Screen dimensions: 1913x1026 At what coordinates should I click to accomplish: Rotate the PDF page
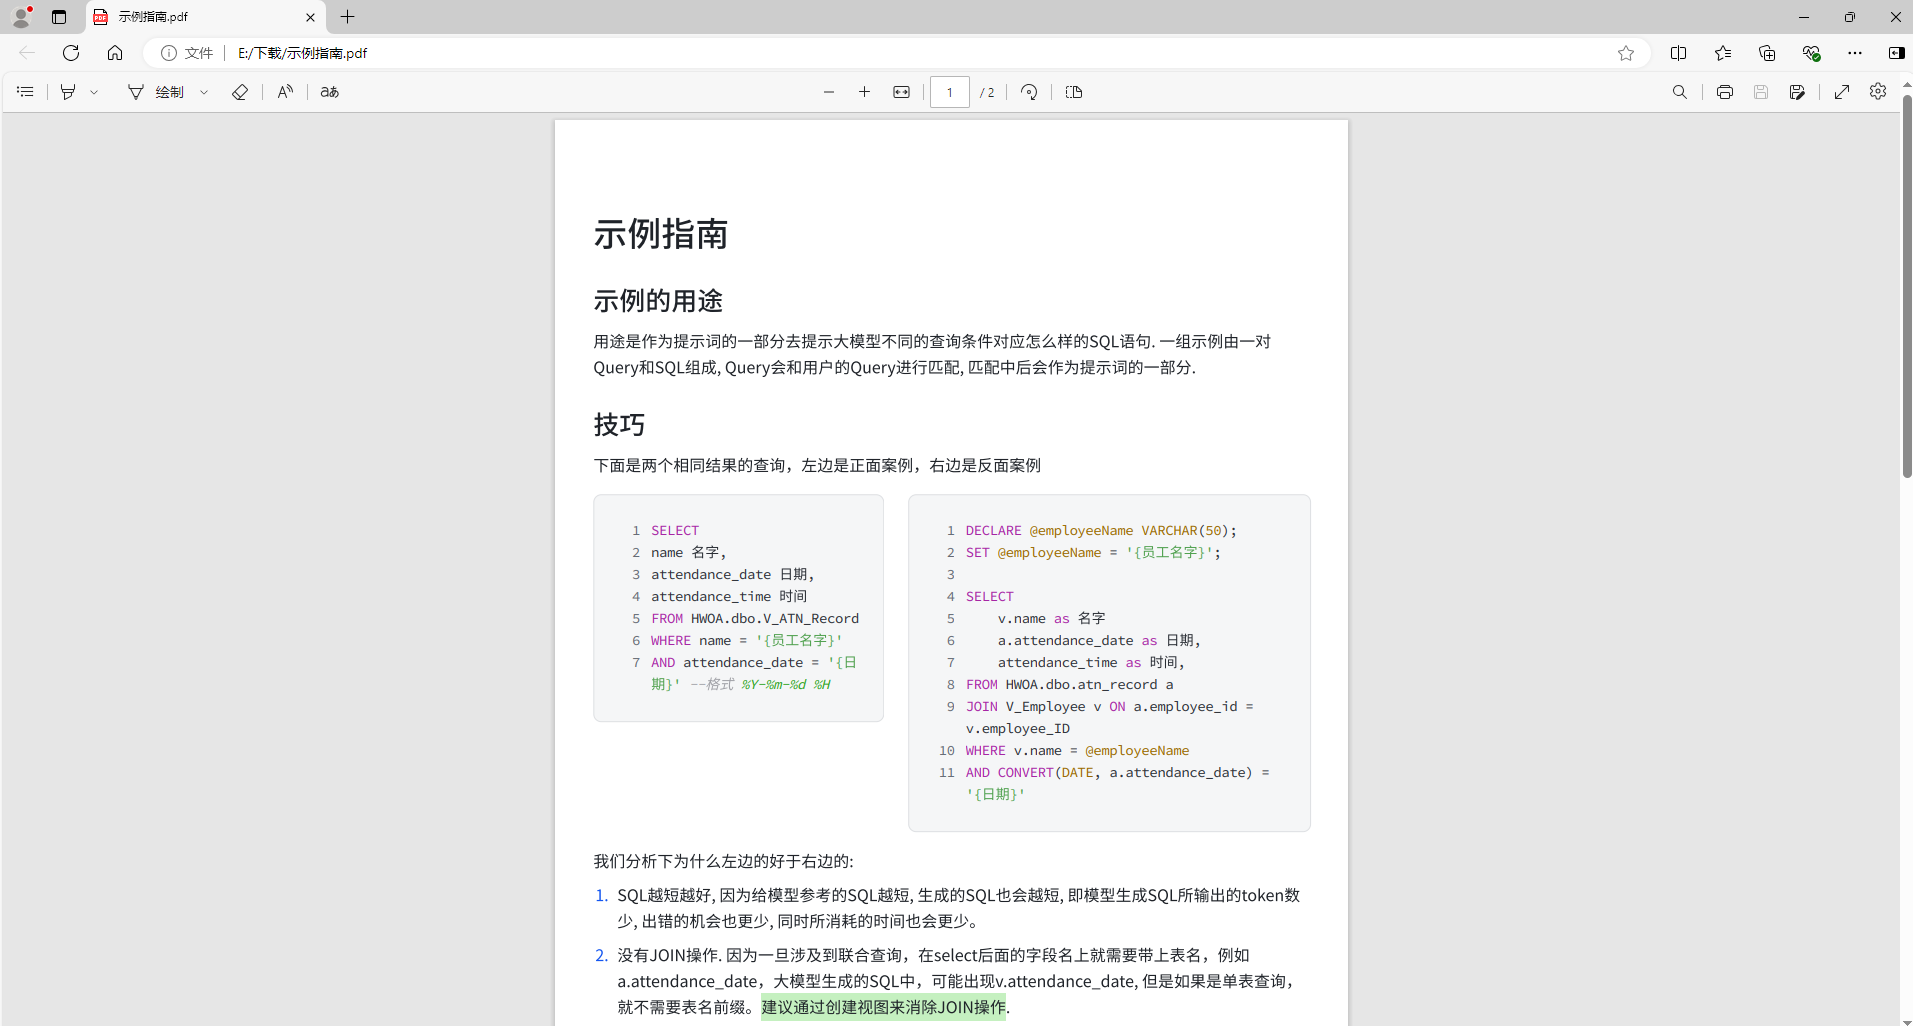click(x=1029, y=92)
